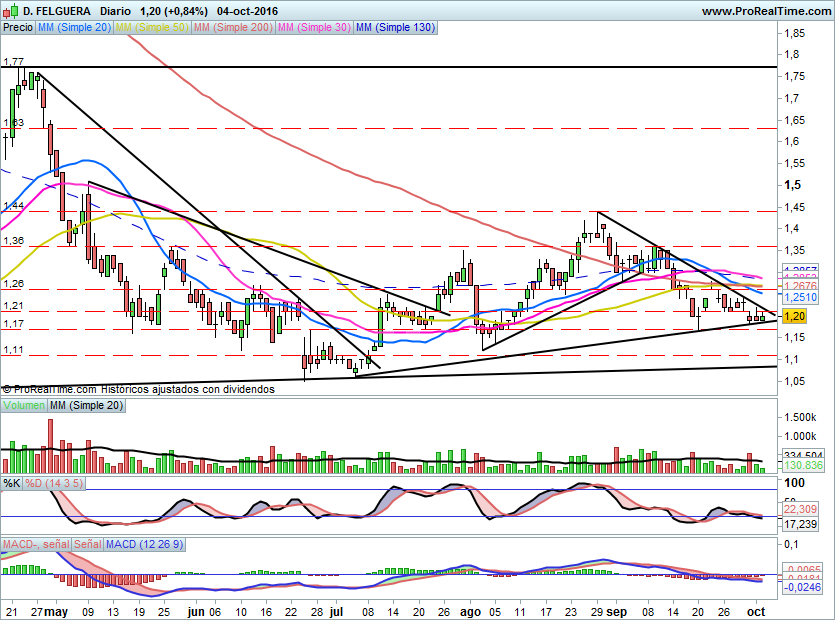Open the %D (14 3 5) stochastic settings

[56, 483]
